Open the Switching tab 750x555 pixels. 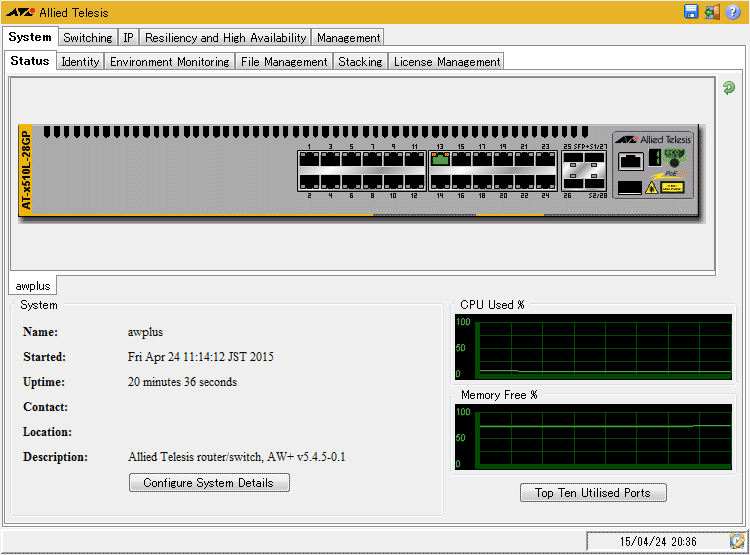[x=88, y=38]
